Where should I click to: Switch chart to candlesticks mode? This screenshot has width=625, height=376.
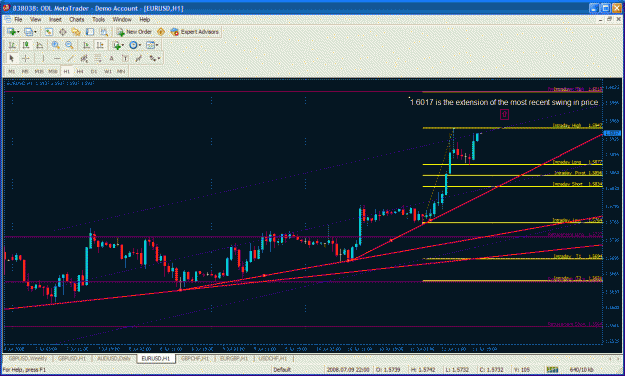coord(26,45)
